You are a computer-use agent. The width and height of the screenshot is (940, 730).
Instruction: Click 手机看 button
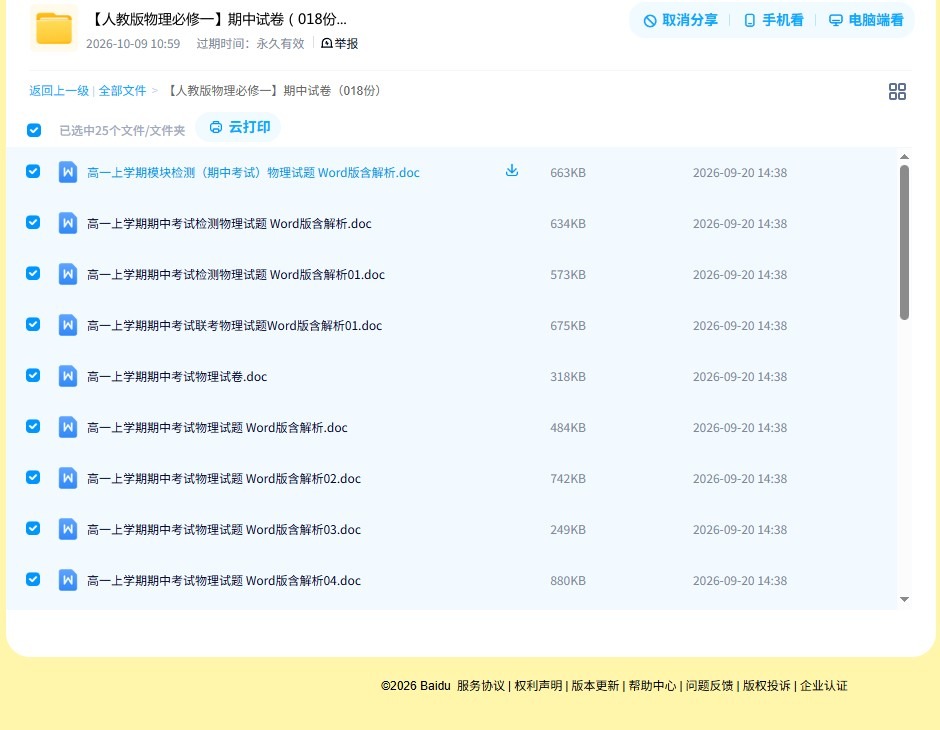click(773, 20)
